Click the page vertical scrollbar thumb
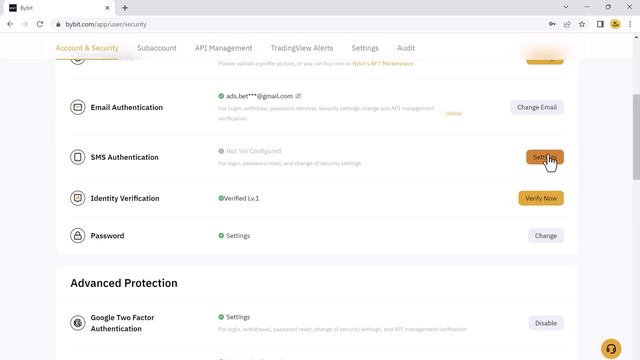Viewport: 640px width, 360px height. 636,137
